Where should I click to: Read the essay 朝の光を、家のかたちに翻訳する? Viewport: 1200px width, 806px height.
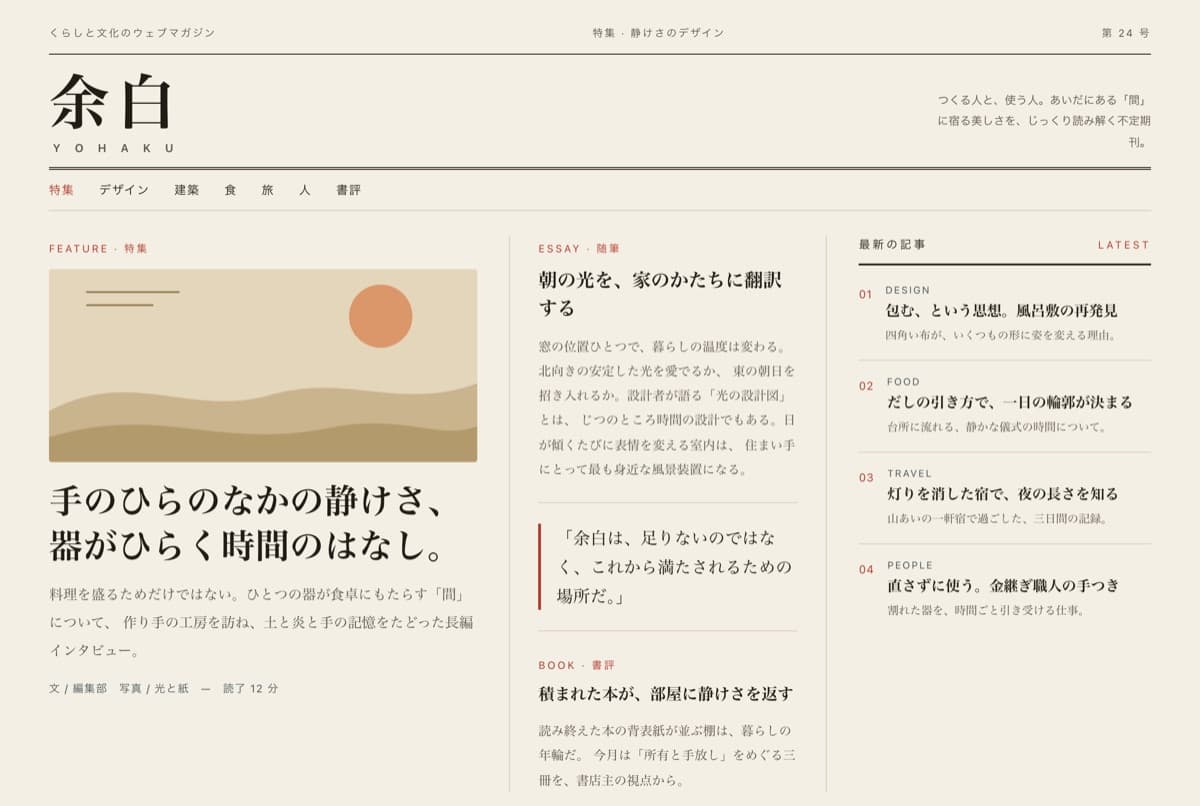point(660,293)
